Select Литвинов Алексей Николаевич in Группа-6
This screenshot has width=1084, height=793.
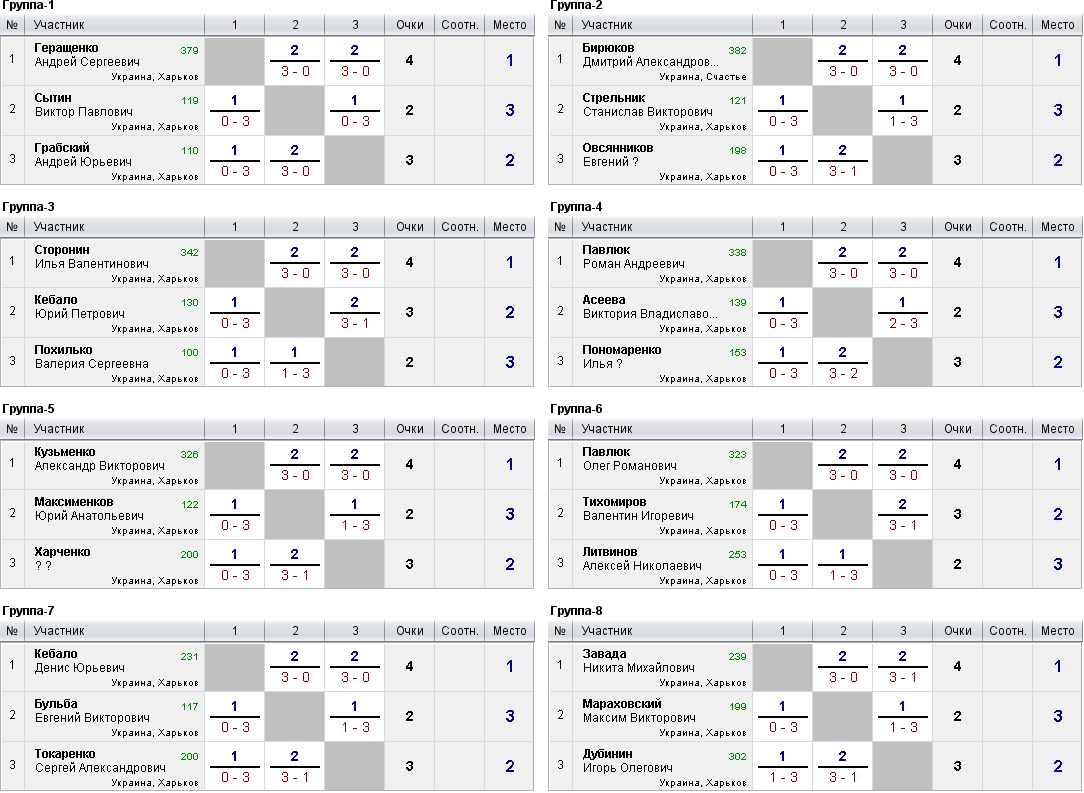(x=642, y=559)
